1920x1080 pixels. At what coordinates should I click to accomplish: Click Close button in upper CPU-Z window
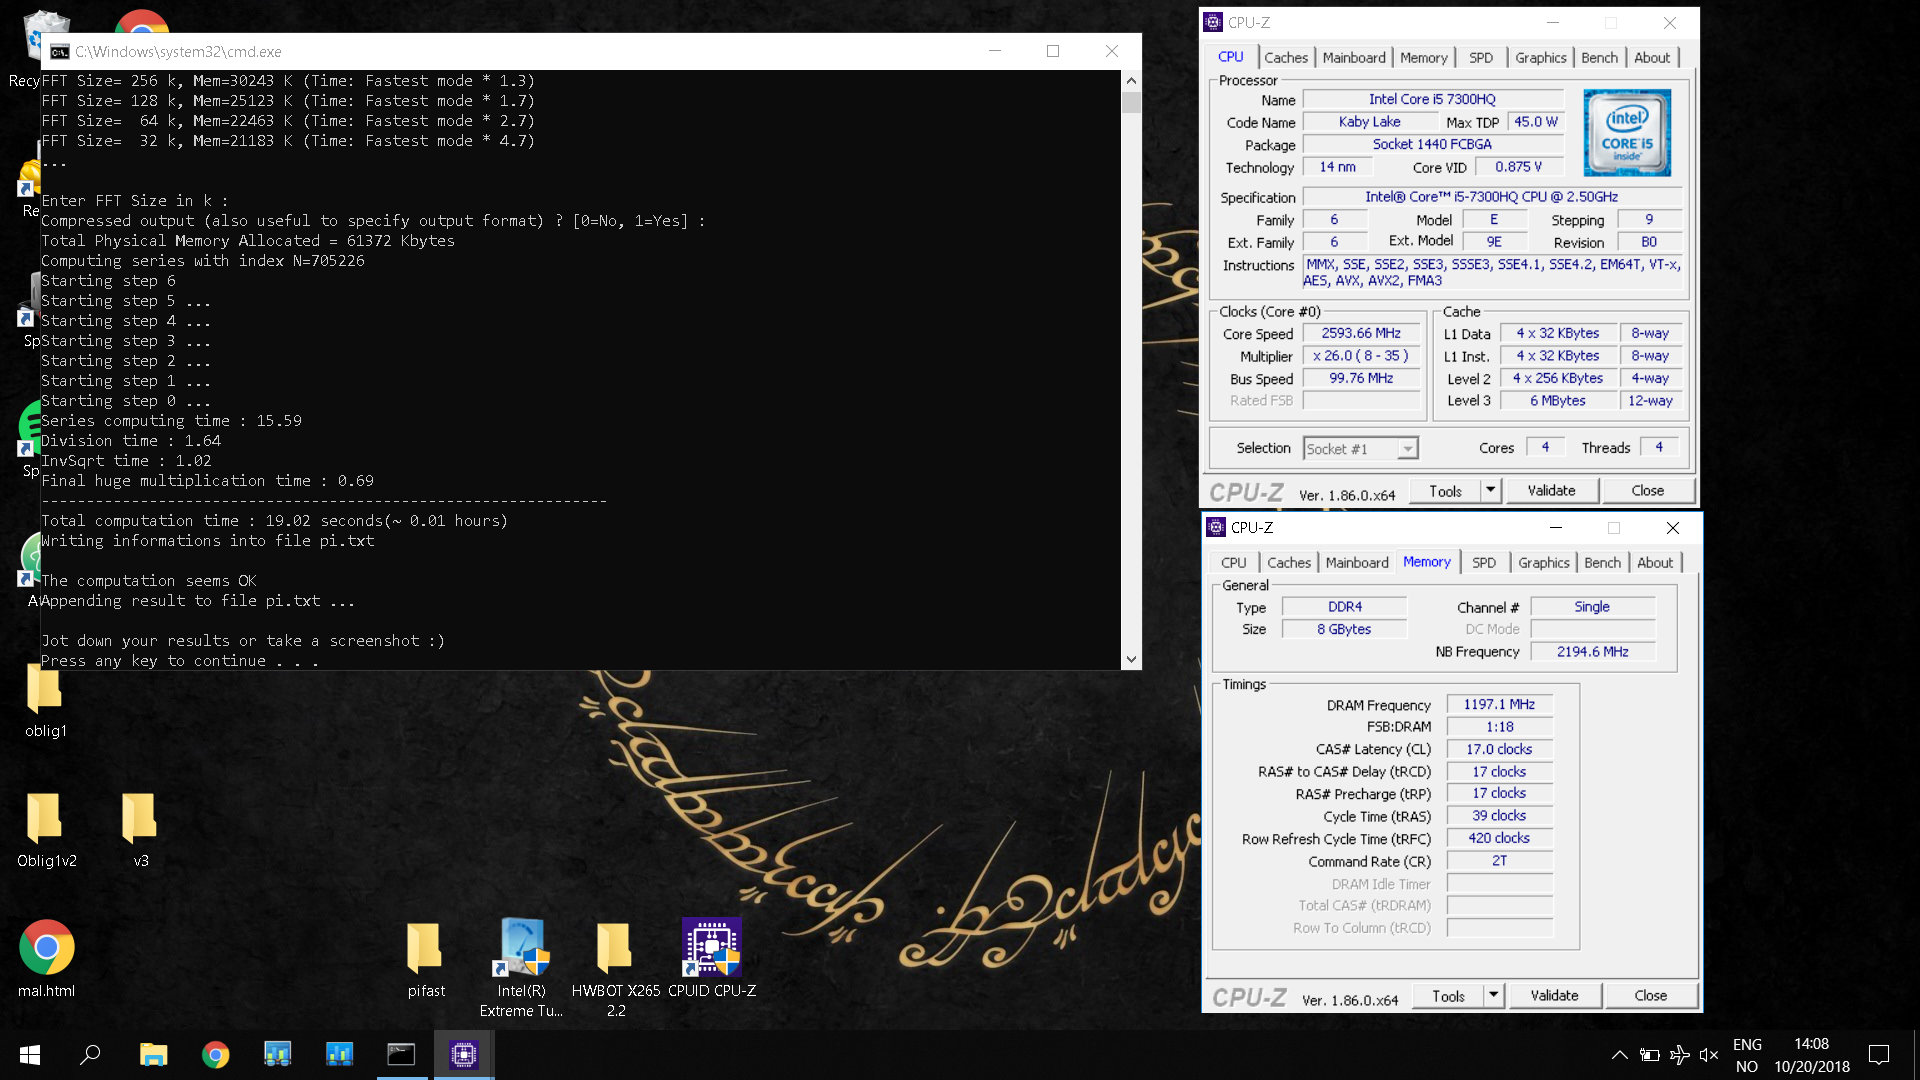tap(1647, 491)
